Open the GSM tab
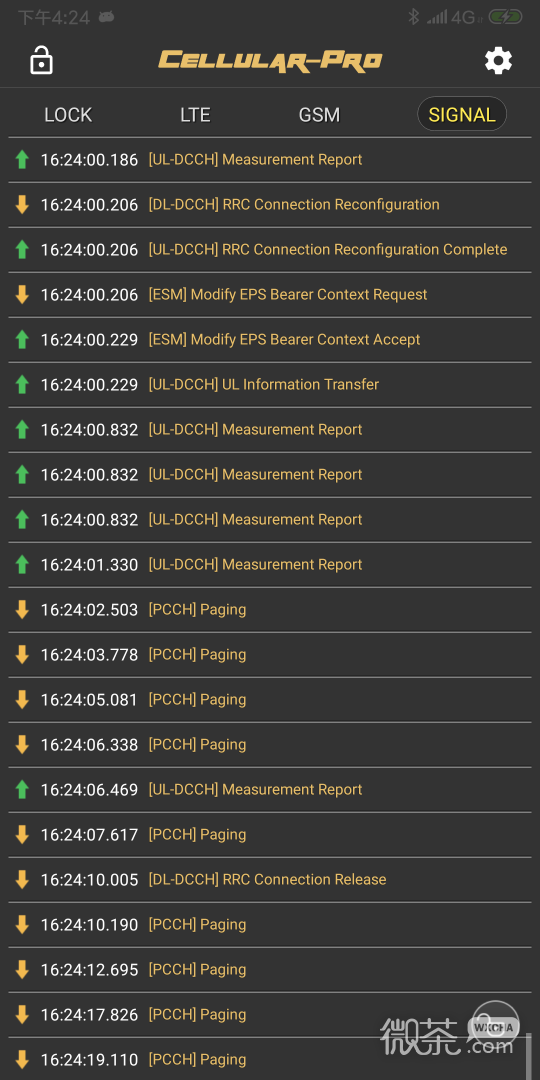Screen dimensions: 540x1080 point(319,114)
